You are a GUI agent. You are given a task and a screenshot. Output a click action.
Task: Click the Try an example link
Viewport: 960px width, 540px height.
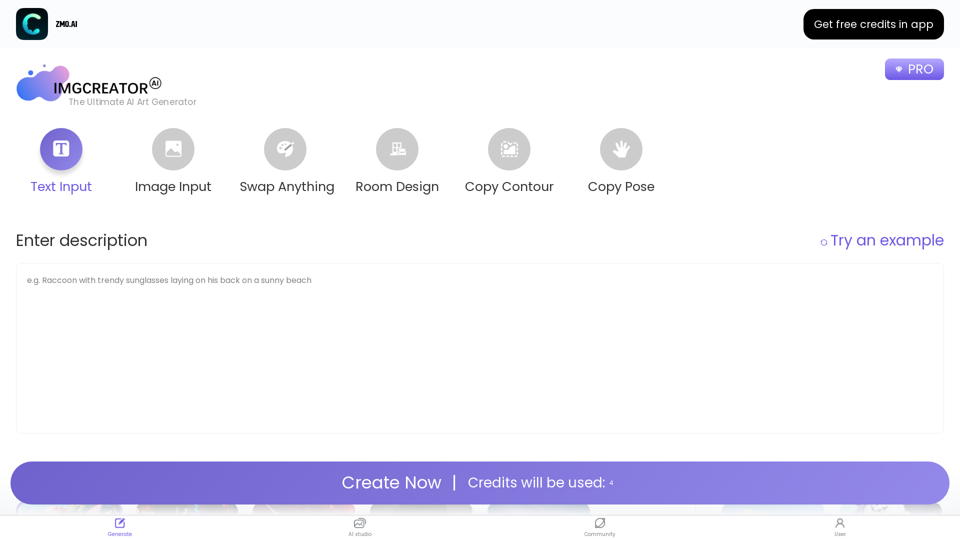(x=882, y=241)
